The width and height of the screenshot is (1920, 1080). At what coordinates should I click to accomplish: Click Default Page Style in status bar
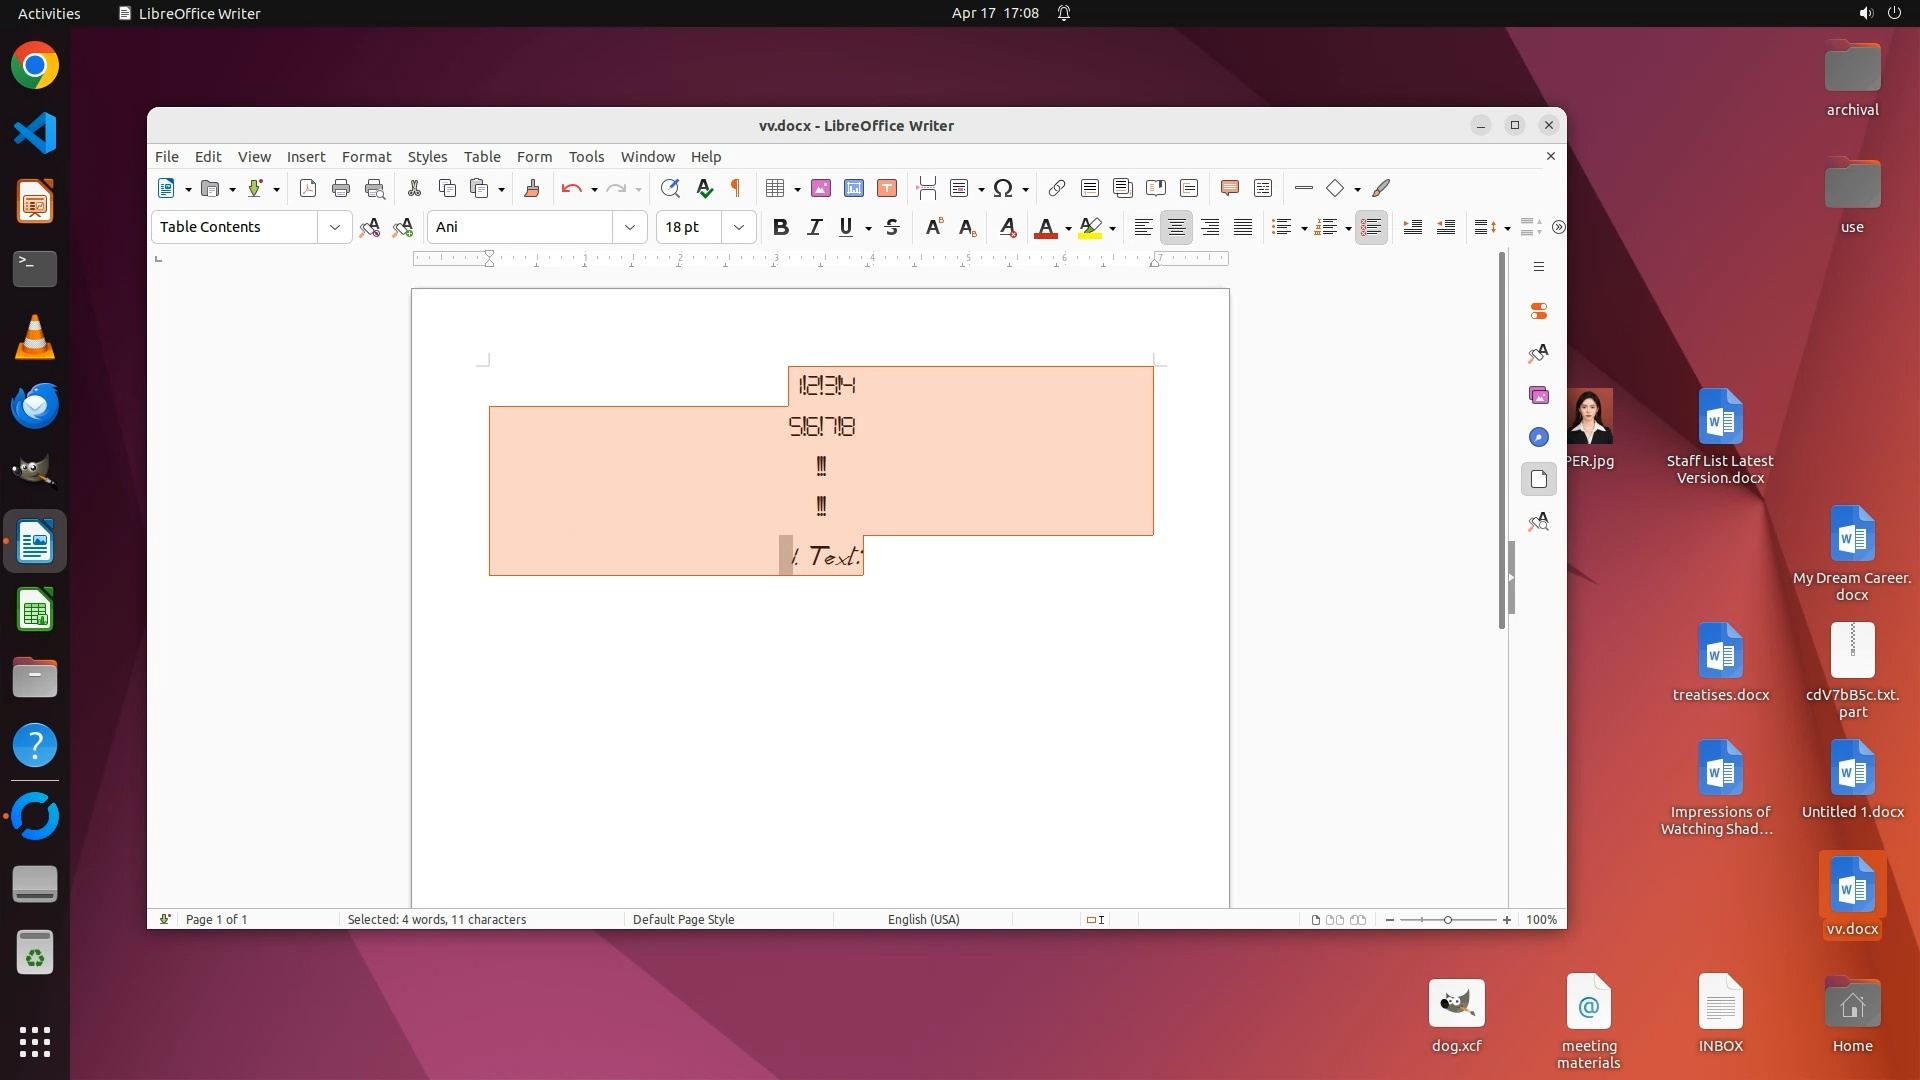click(x=683, y=919)
